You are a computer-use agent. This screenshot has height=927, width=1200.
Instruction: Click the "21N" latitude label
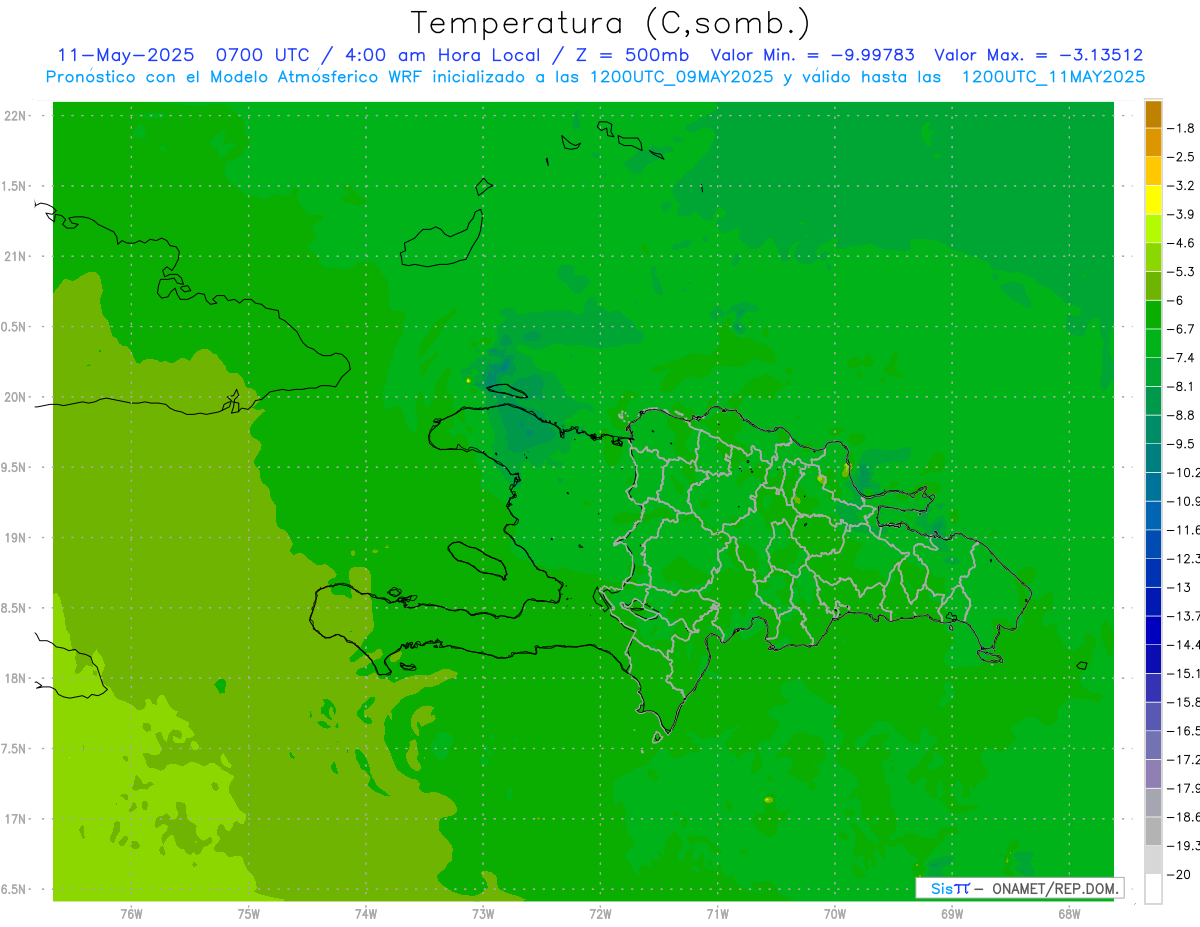pos(14,256)
